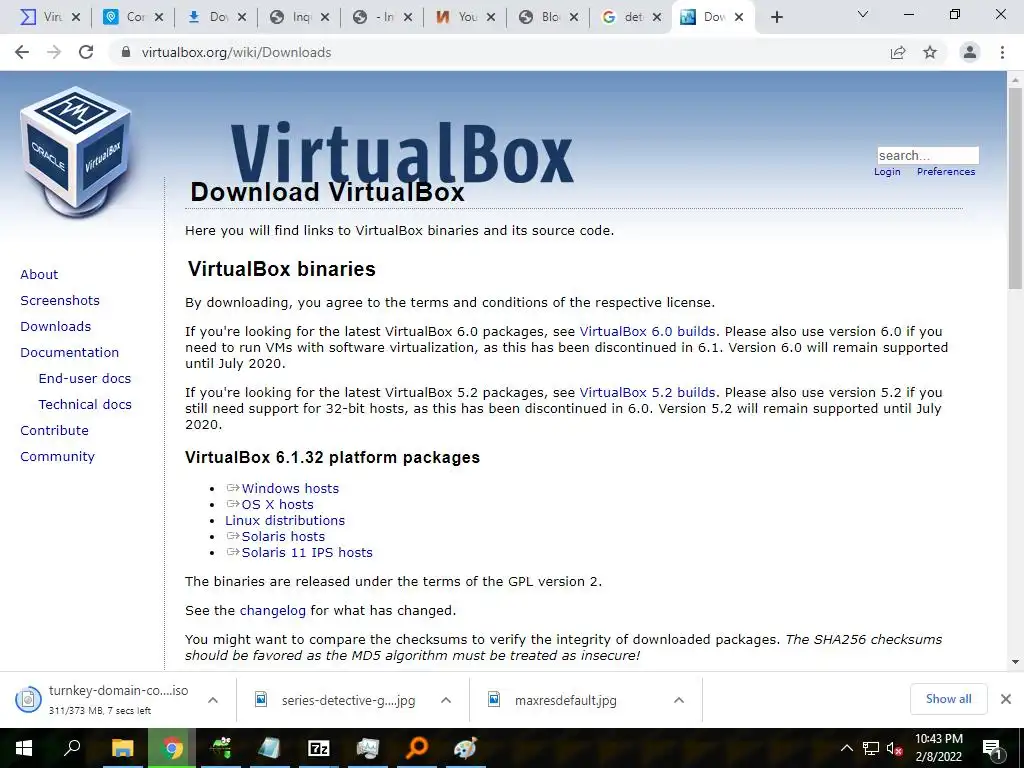Click the page vertical scrollbar thumb
1024x768 pixels.
tap(1015, 187)
